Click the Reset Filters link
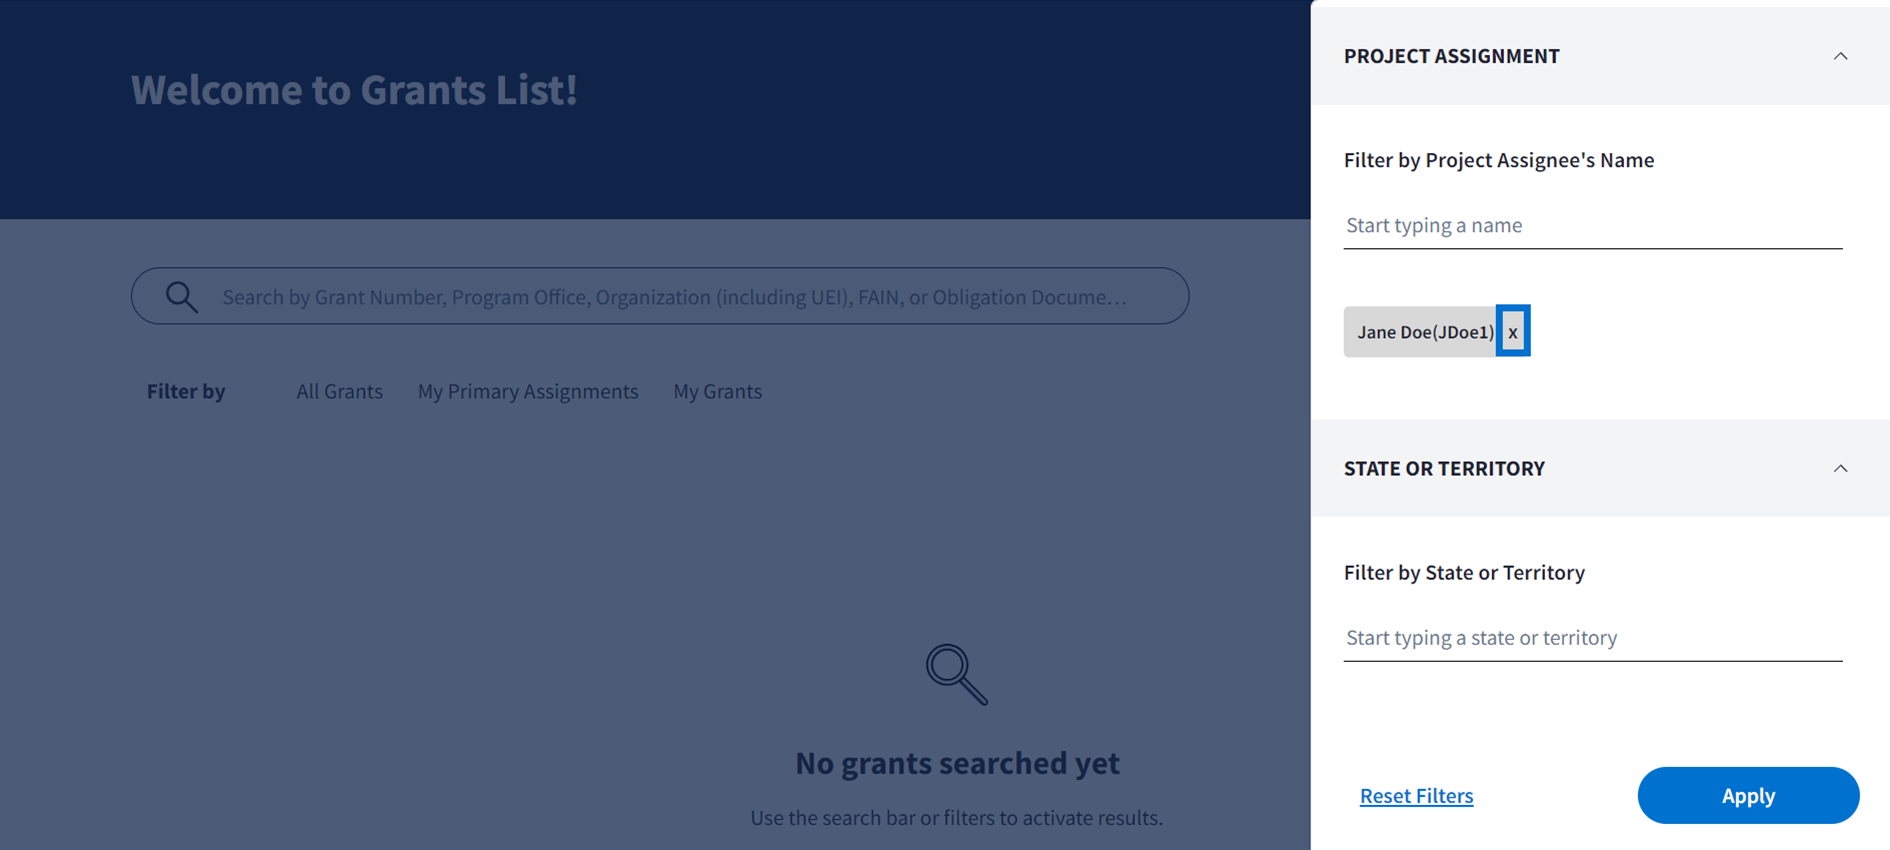 pyautogui.click(x=1416, y=796)
